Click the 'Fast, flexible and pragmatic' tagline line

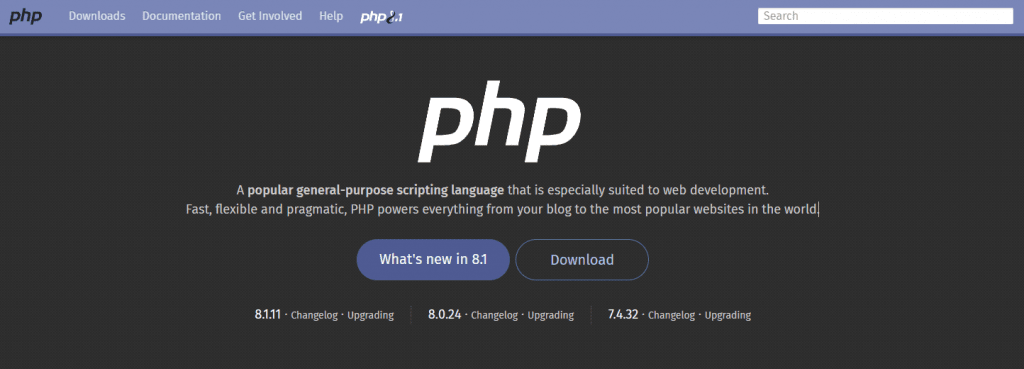point(502,210)
